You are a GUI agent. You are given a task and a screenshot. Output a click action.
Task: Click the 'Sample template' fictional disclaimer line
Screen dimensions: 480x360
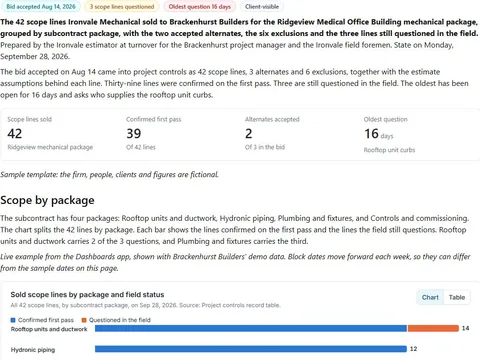[109, 174]
